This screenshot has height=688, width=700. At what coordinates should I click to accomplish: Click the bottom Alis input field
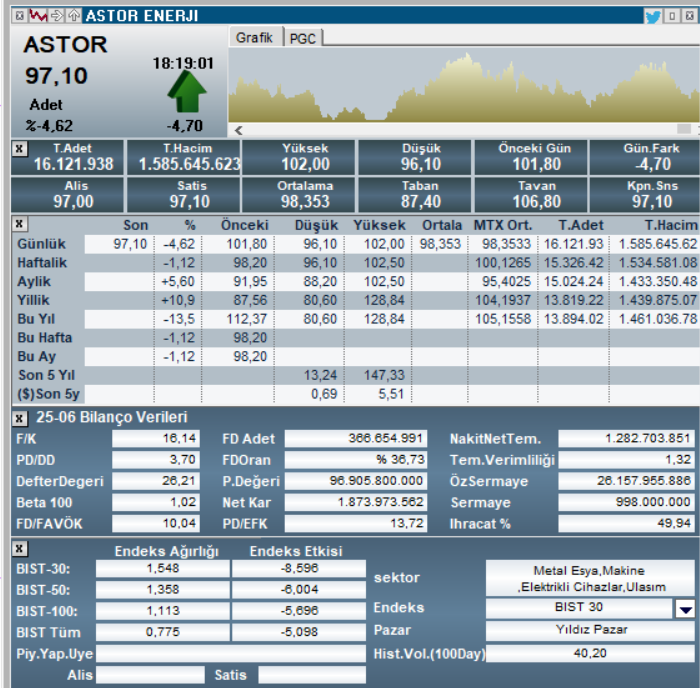(150, 675)
